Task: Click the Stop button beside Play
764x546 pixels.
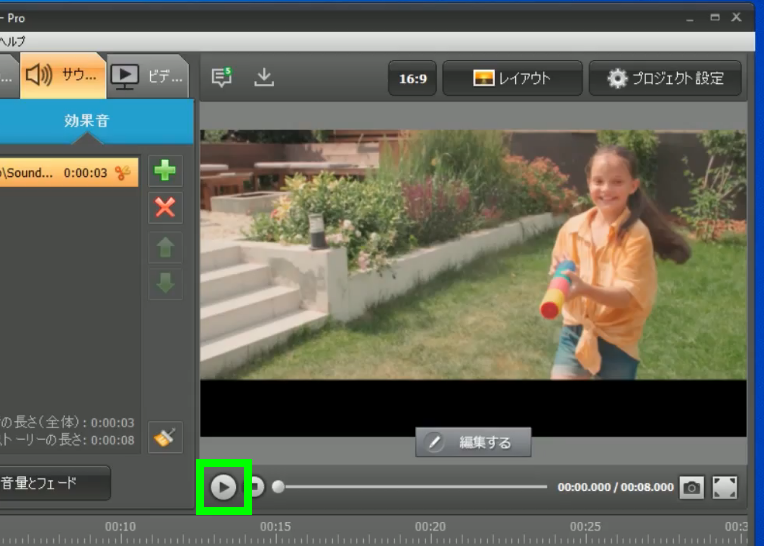Action: pyautogui.click(x=256, y=487)
